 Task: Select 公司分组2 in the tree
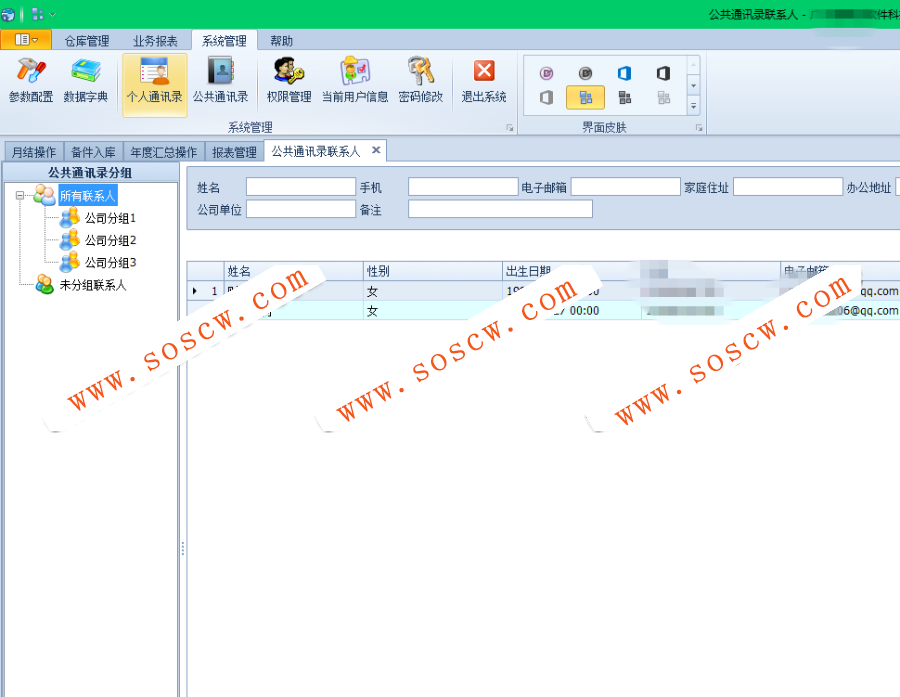point(110,240)
